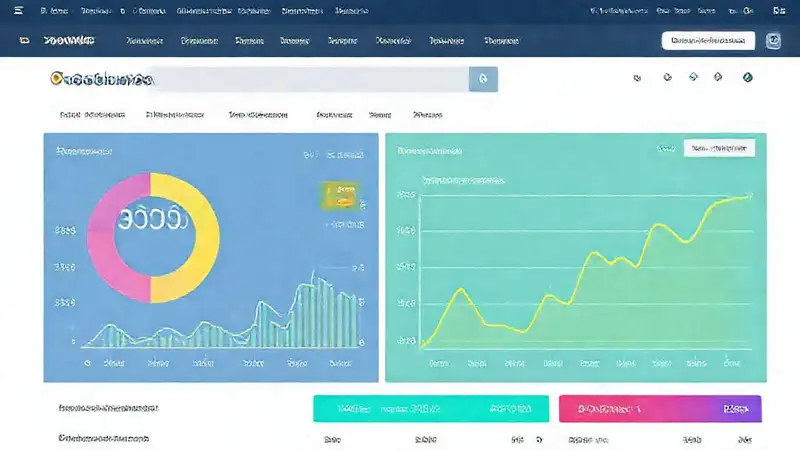Click the small logo icon starting the second navigation bar
The height and width of the screenshot is (450, 800).
pos(24,40)
